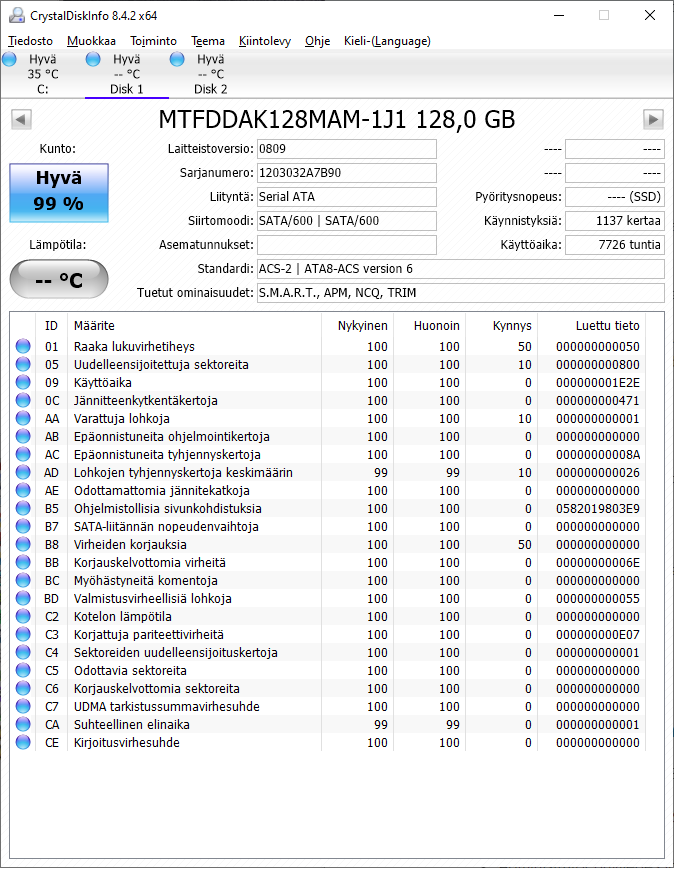Image resolution: width=675 pixels, height=871 pixels.
Task: Click status orb of Odottamattomia jännitekatkoja row
Action: [23, 490]
